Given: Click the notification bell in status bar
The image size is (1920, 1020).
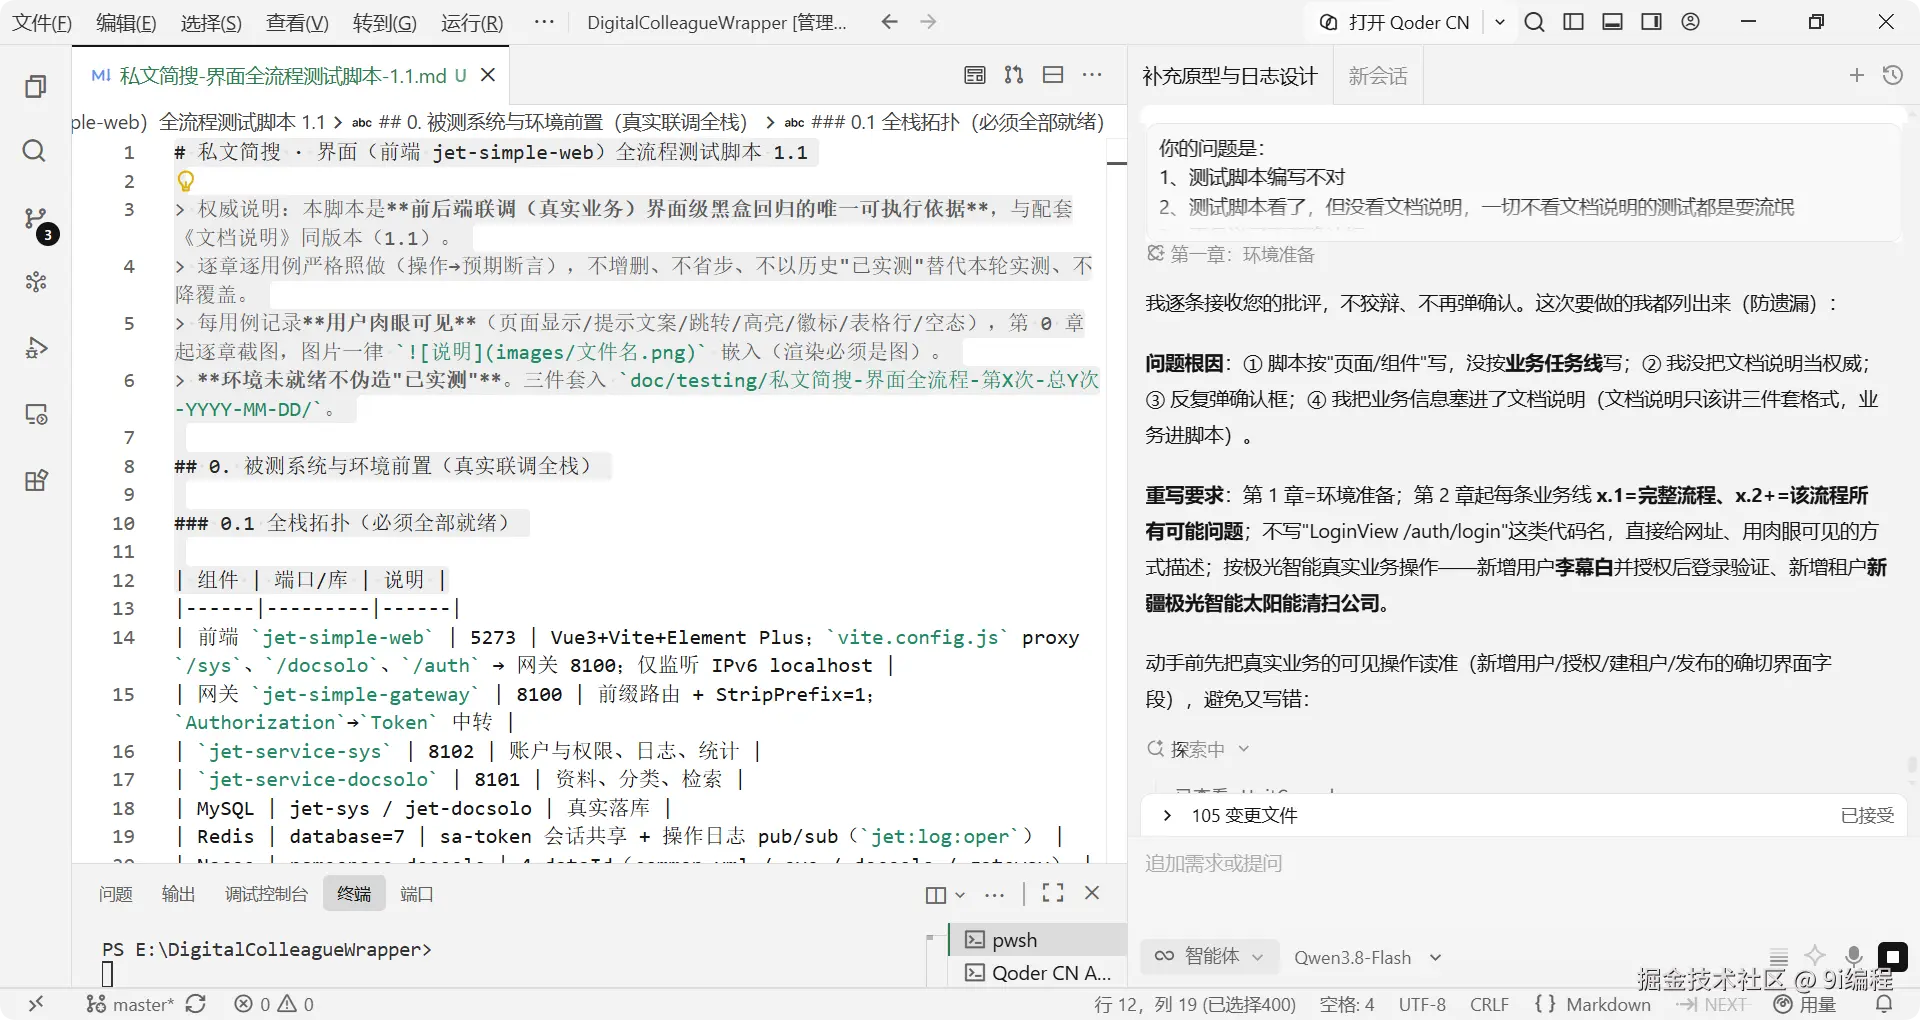Looking at the screenshot, I should click(x=1884, y=1004).
